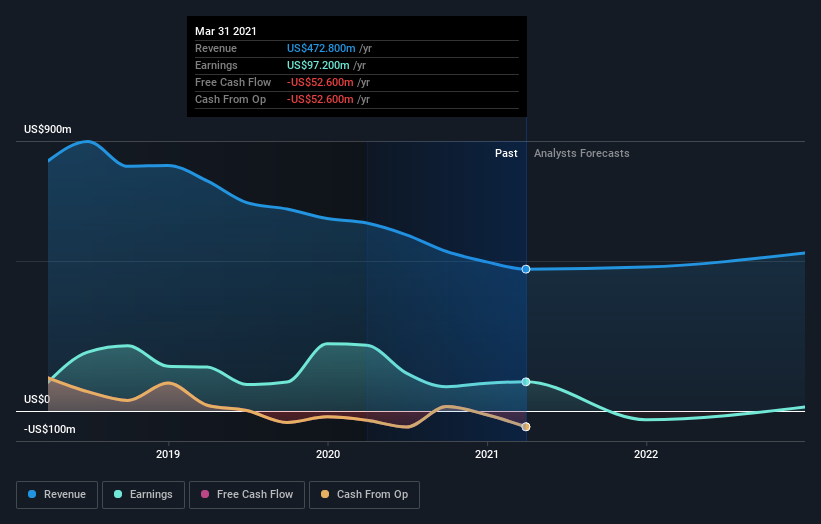Click the Past section label
This screenshot has height=524, width=821.
506,153
